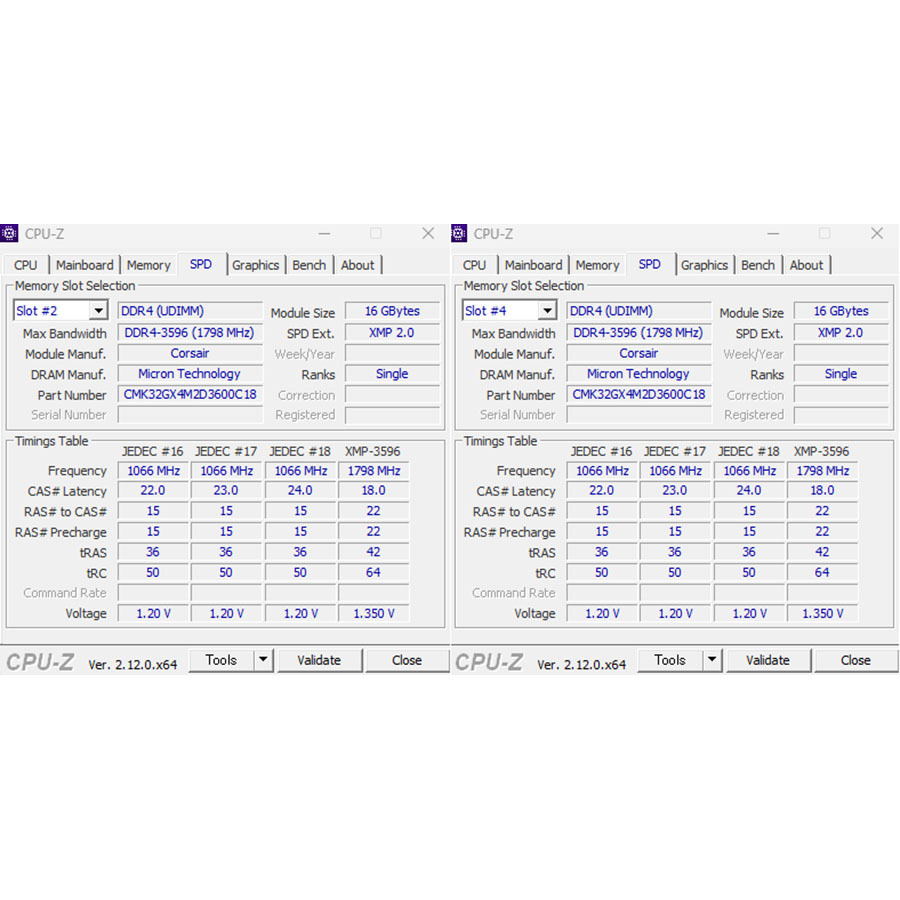Click Module Size 16 GBytes in left window
The image size is (900, 900).
click(x=393, y=311)
